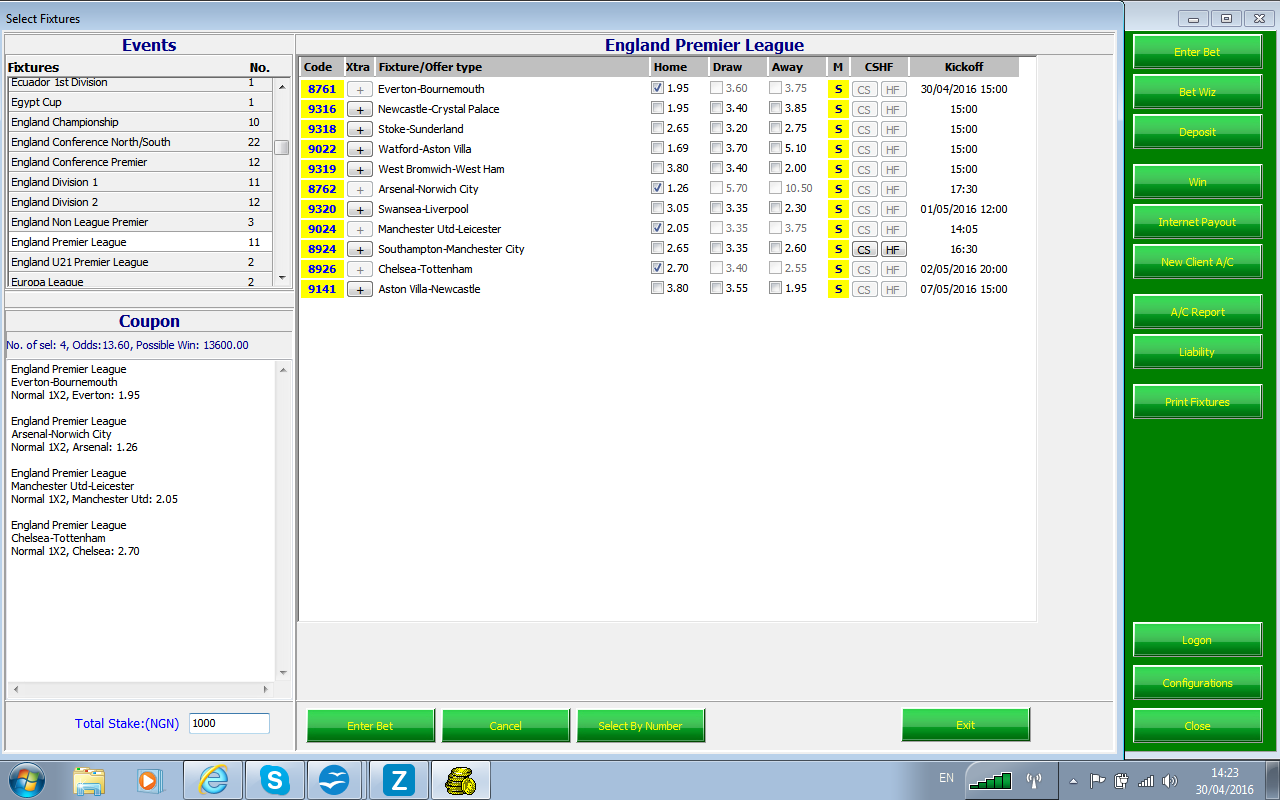The height and width of the screenshot is (800, 1280).
Task: Click Total Stake input field
Action: [x=229, y=723]
